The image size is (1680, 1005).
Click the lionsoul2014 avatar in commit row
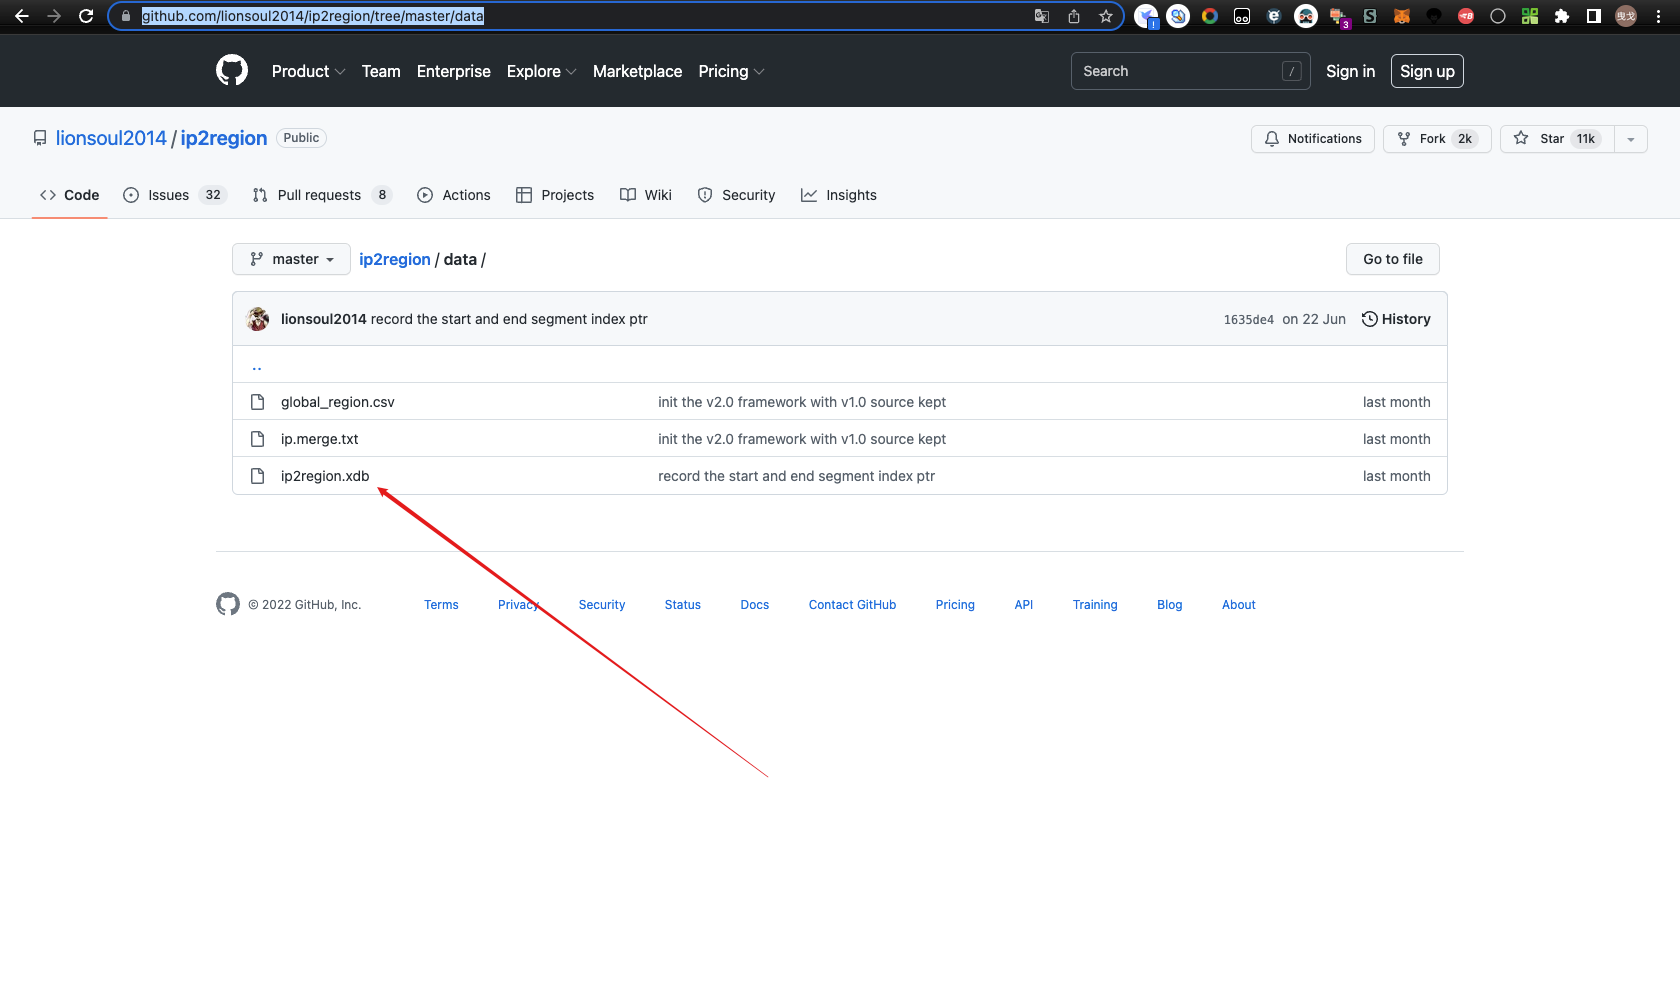[258, 319]
